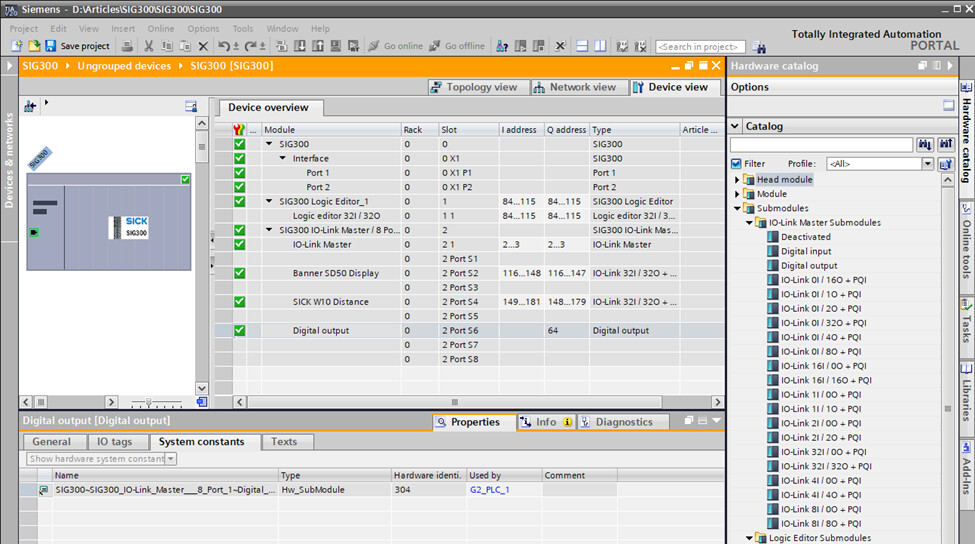Open the Project menu
The width and height of the screenshot is (975, 544).
[24, 29]
